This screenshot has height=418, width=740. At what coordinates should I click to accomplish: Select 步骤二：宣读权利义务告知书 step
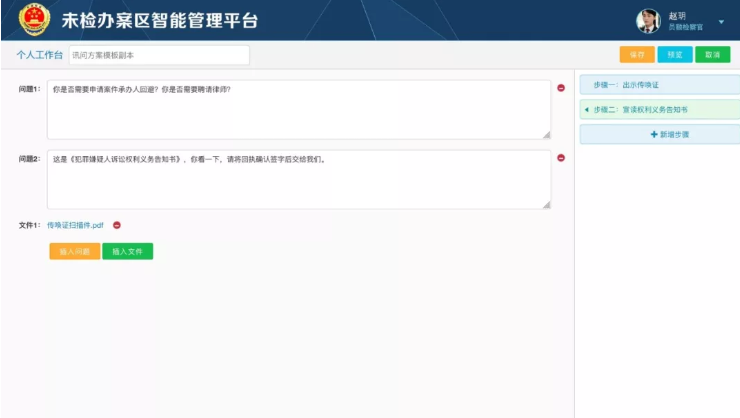(x=659, y=109)
